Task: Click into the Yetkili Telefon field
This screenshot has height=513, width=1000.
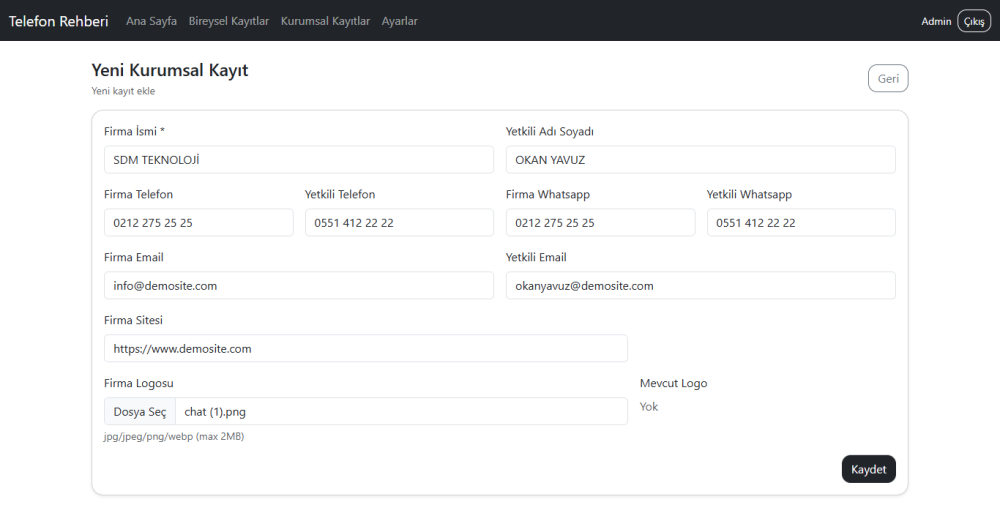Action: click(399, 223)
